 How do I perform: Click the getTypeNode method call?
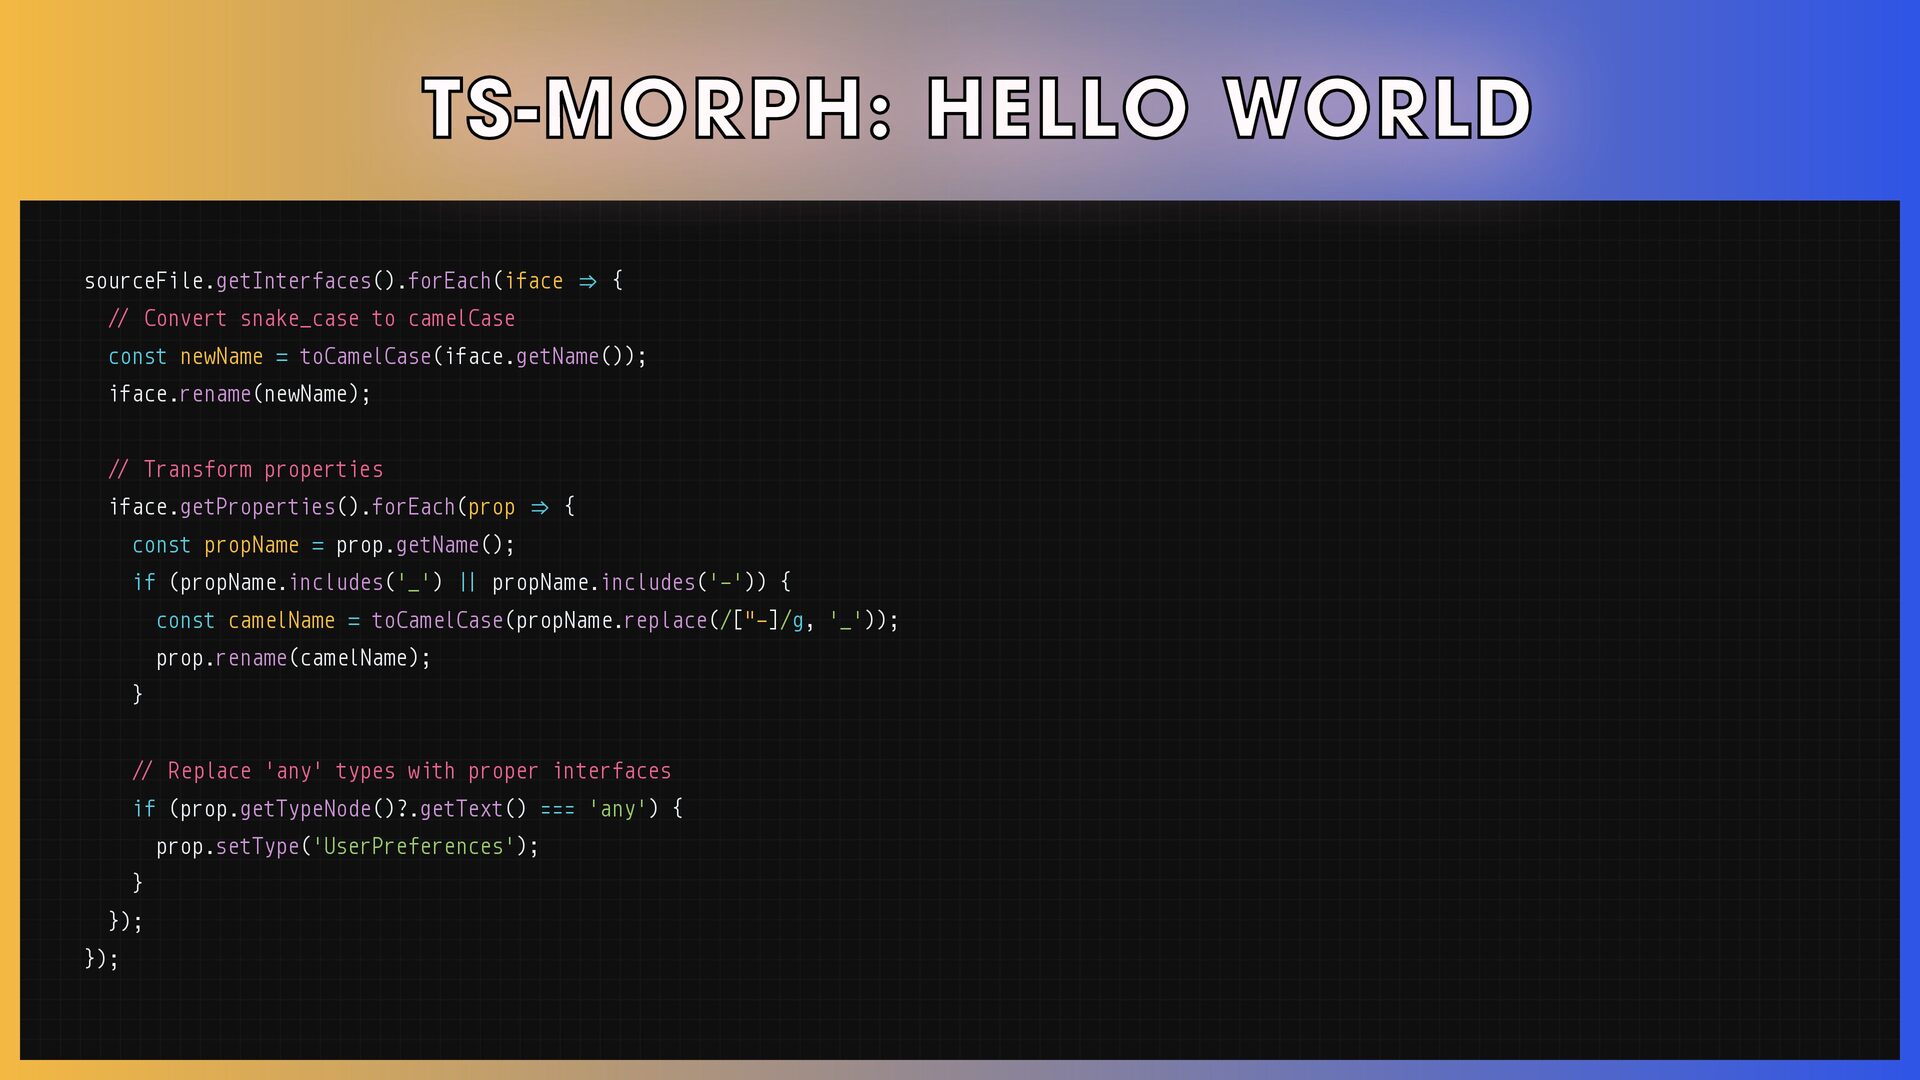(305, 809)
